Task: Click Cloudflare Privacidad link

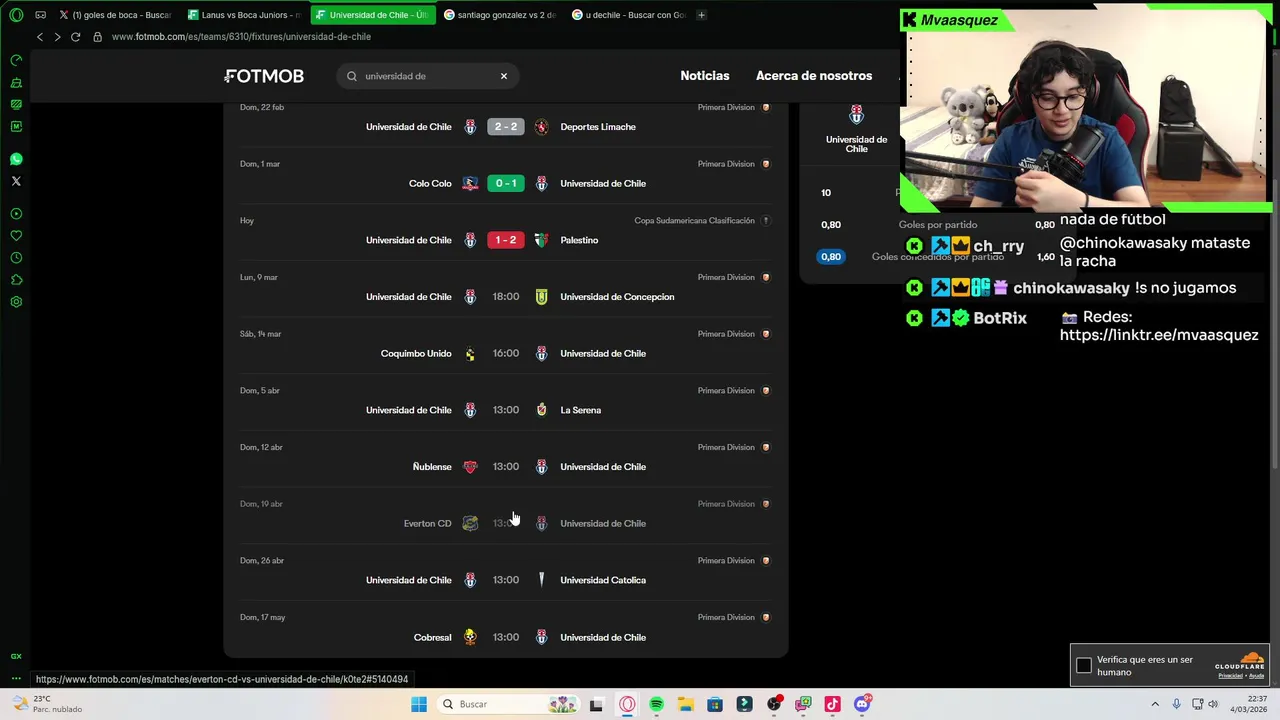Action: pos(1230,676)
